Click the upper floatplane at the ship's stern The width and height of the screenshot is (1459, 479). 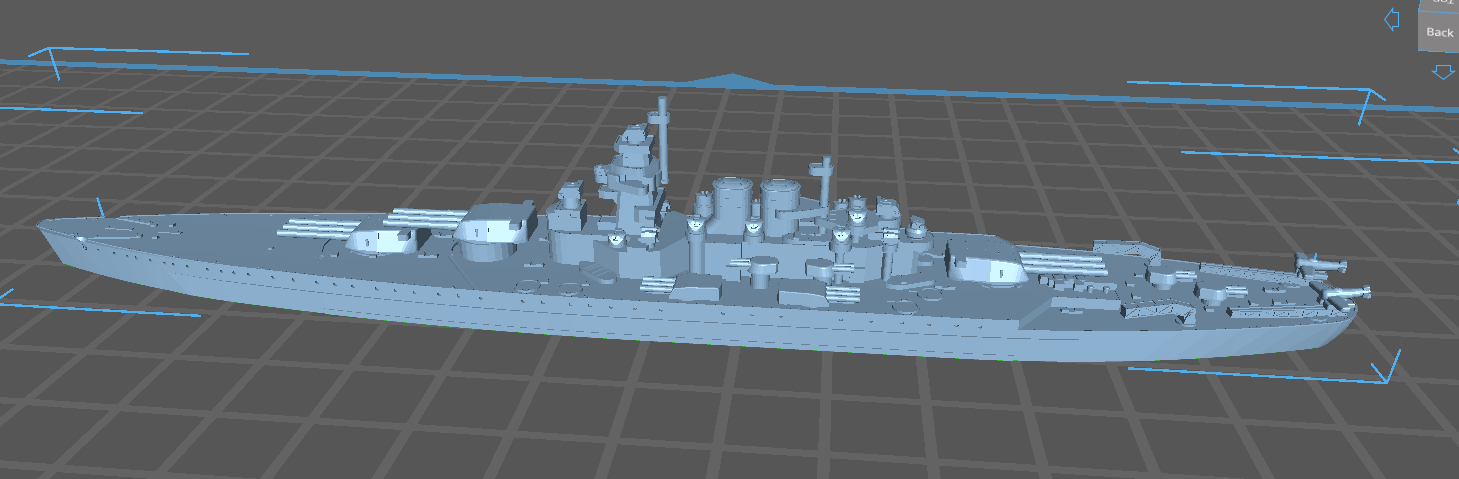(1319, 264)
